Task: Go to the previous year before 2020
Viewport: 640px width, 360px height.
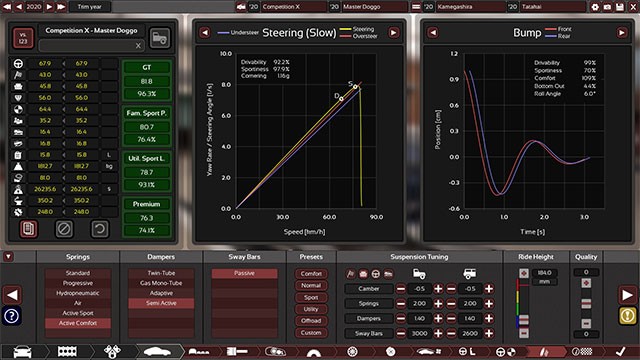Action: (x=19, y=7)
